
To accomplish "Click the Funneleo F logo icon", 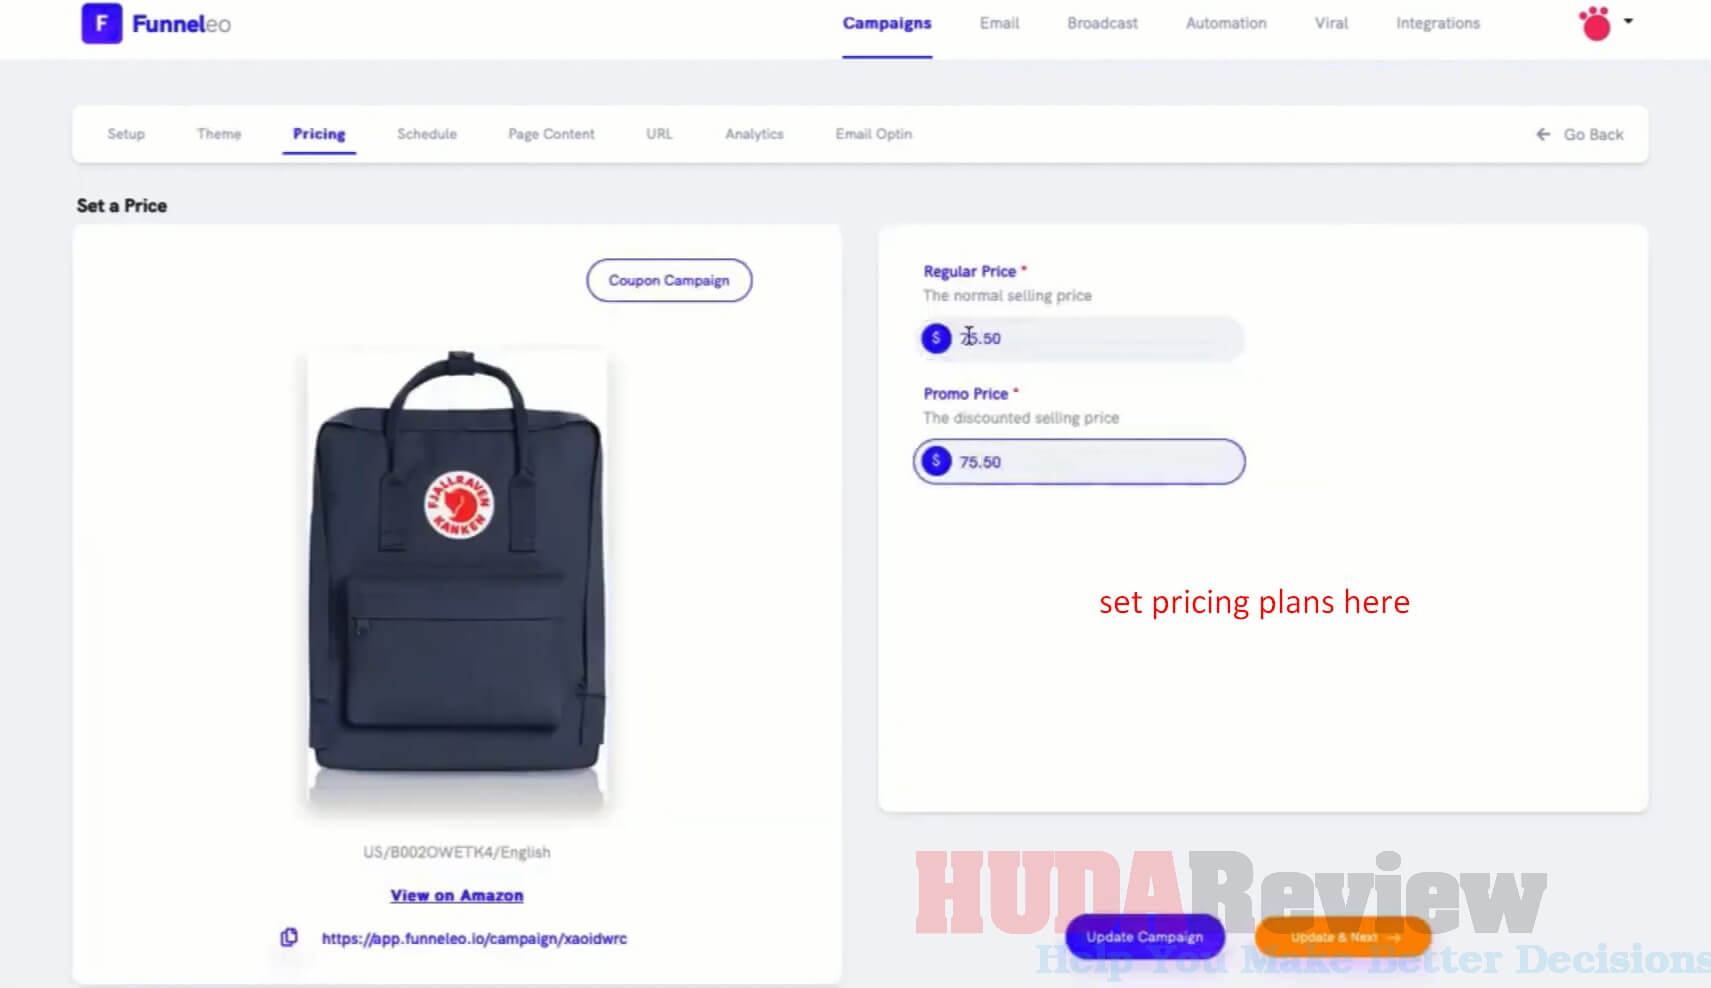I will pos(101,23).
